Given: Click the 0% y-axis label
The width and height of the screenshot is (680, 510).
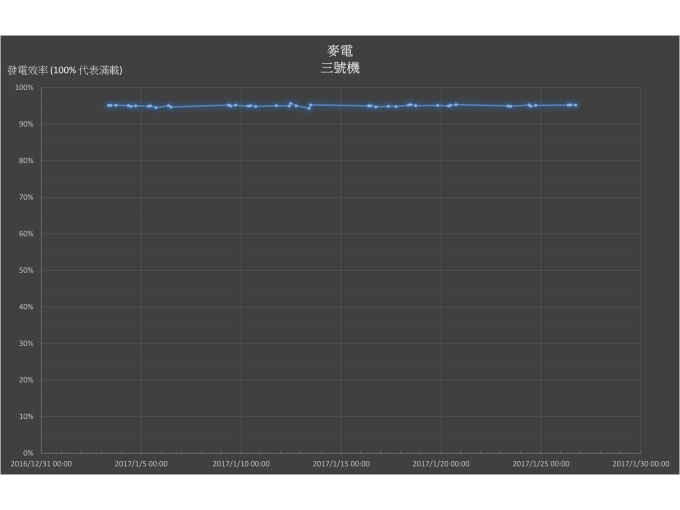Looking at the screenshot, I should [x=28, y=453].
